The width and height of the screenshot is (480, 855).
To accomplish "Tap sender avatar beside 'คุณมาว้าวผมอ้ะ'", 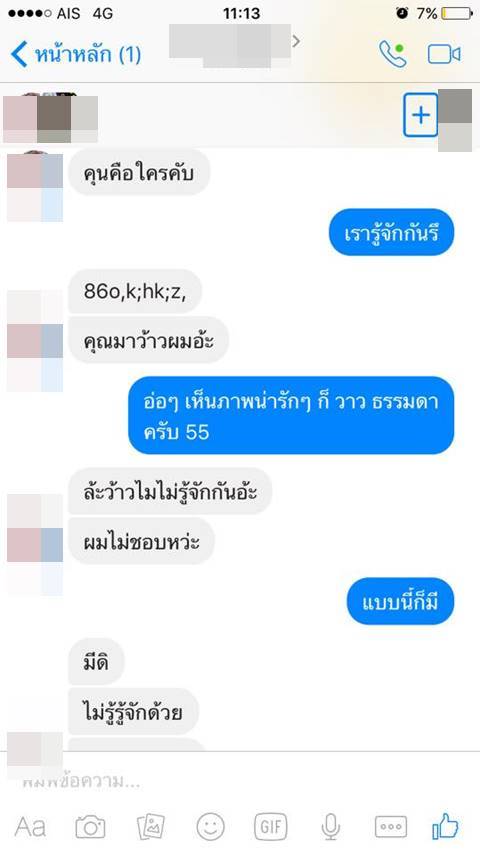I will pos(35,341).
